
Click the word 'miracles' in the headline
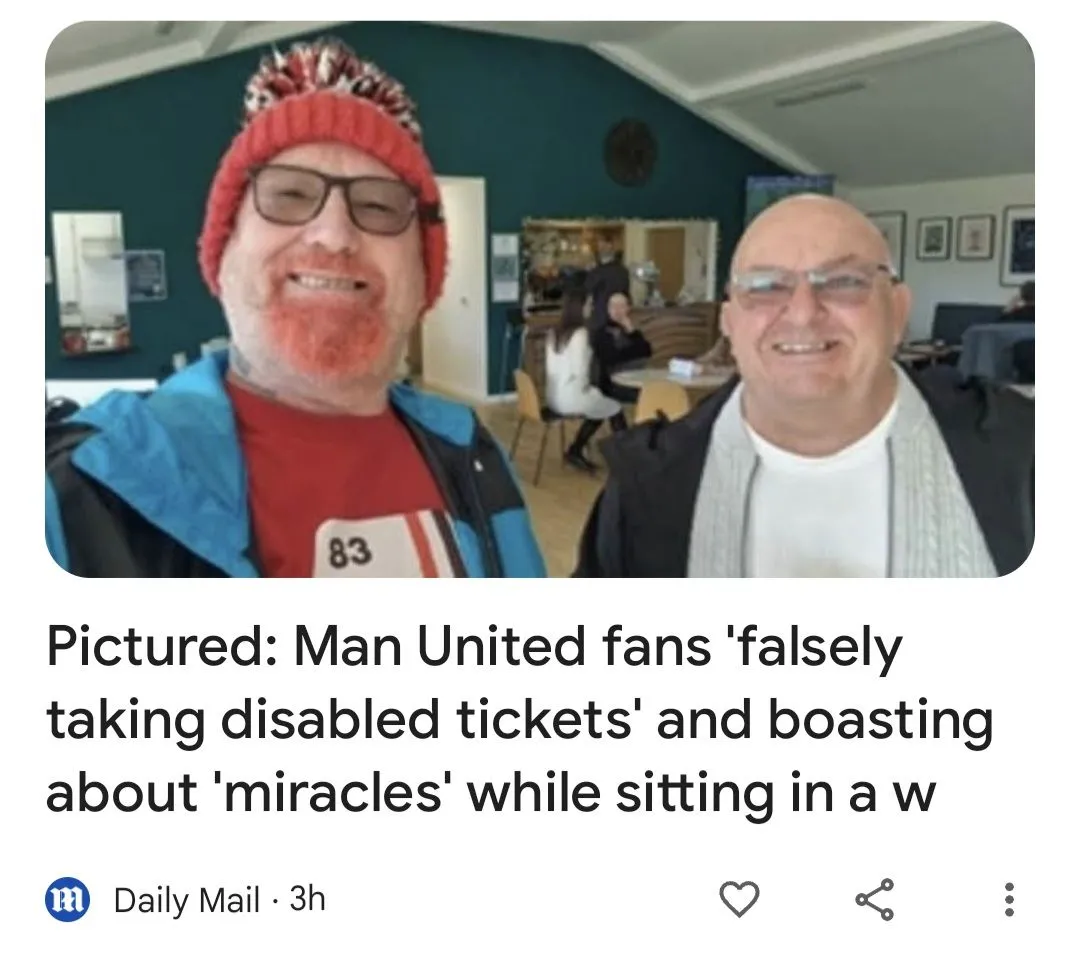coord(332,793)
